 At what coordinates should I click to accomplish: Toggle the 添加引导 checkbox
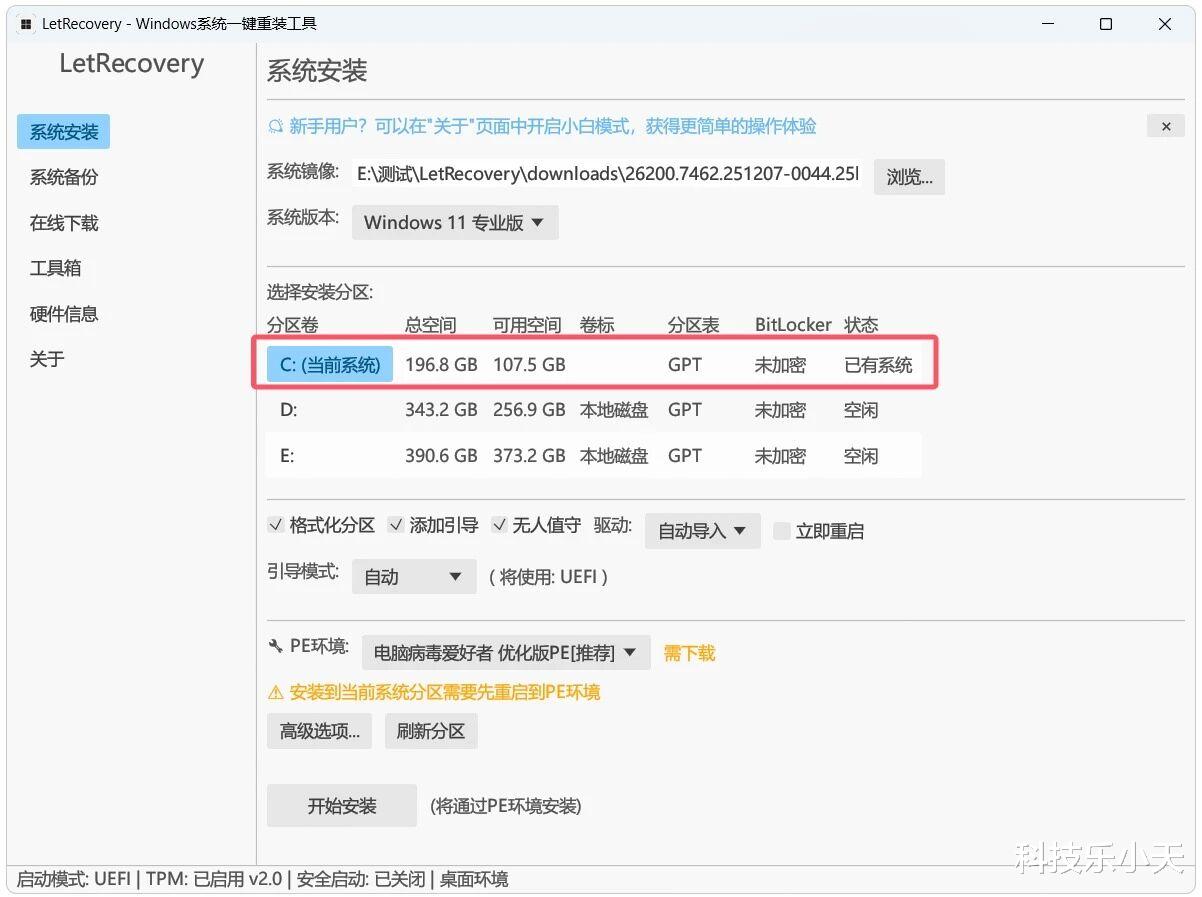click(396, 525)
